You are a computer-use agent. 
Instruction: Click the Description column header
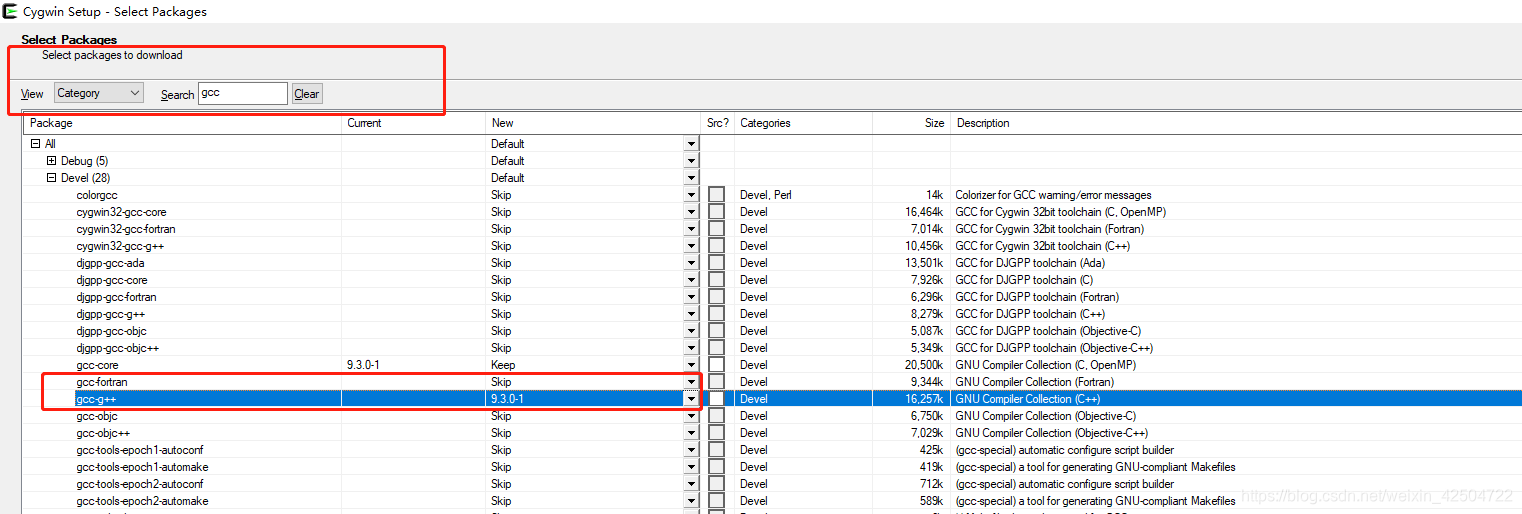pyautogui.click(x=1236, y=123)
